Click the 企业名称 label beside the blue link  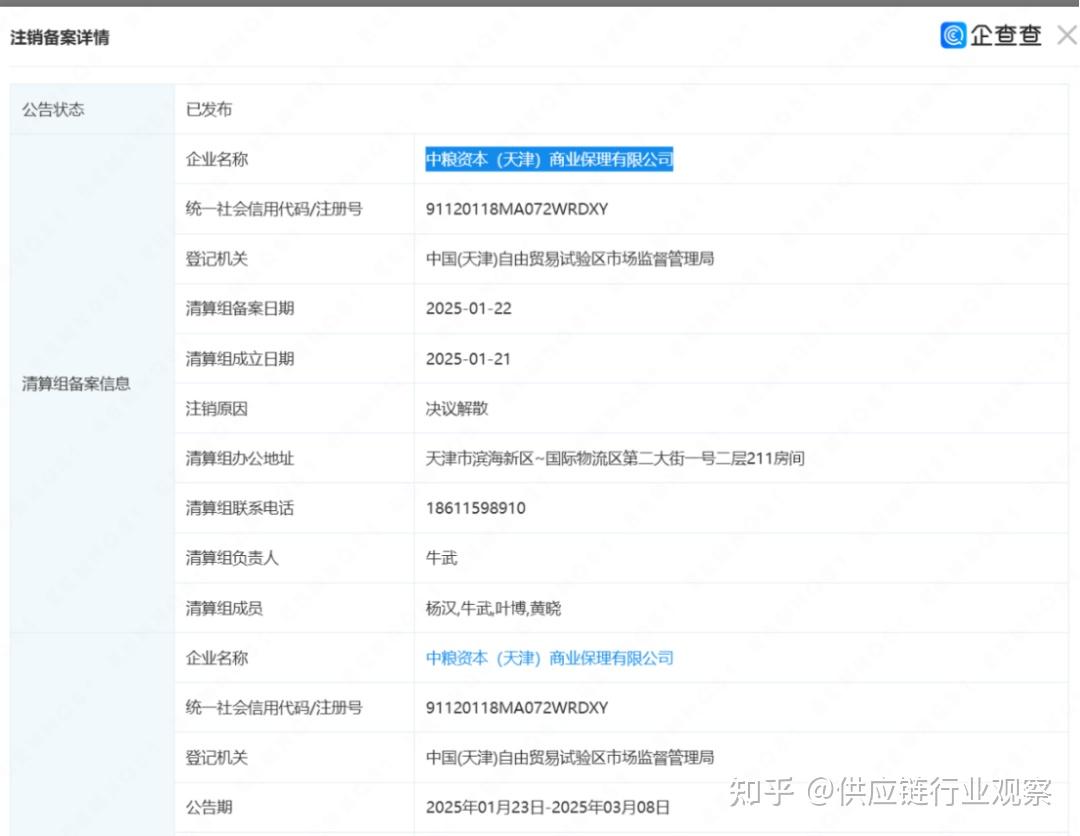pyautogui.click(x=216, y=658)
